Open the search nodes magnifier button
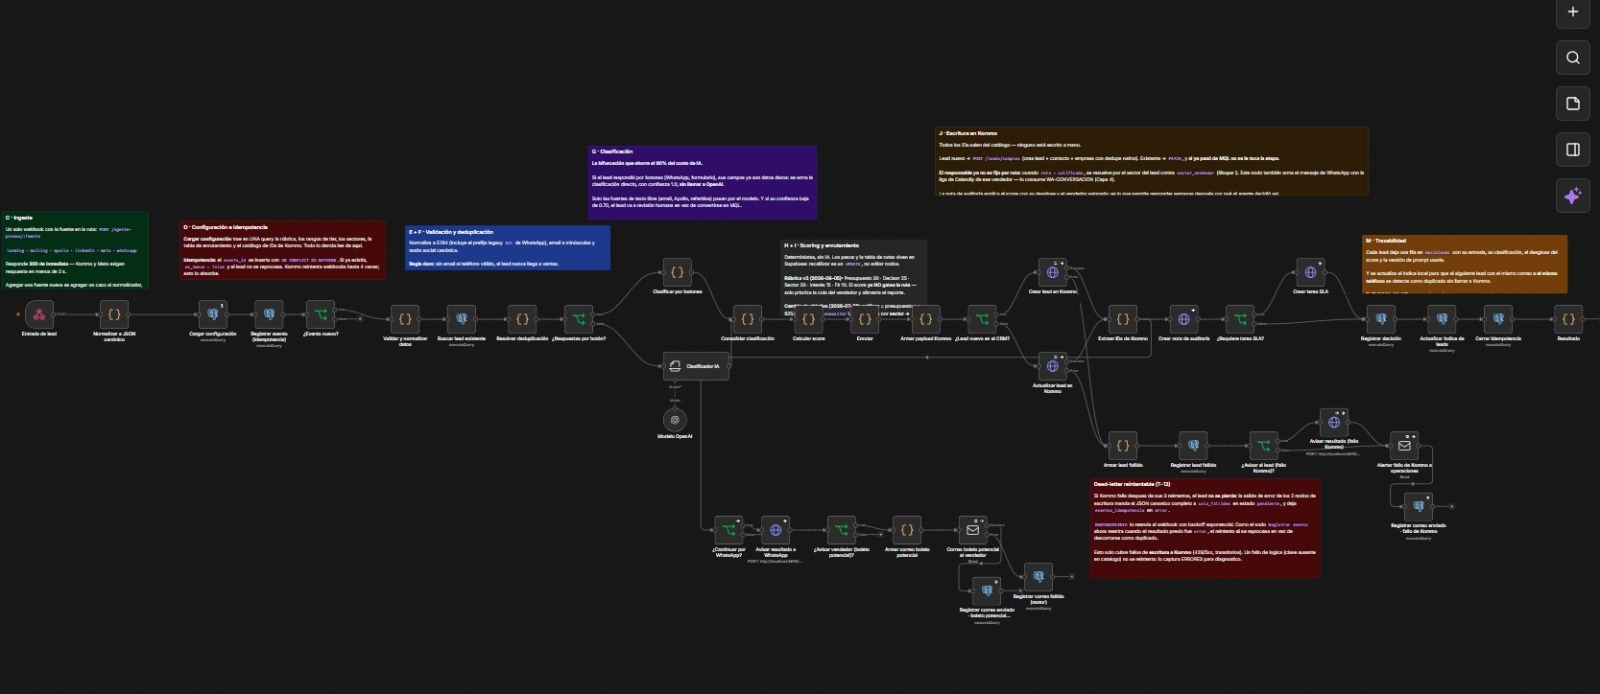This screenshot has width=1600, height=694. [x=1572, y=58]
